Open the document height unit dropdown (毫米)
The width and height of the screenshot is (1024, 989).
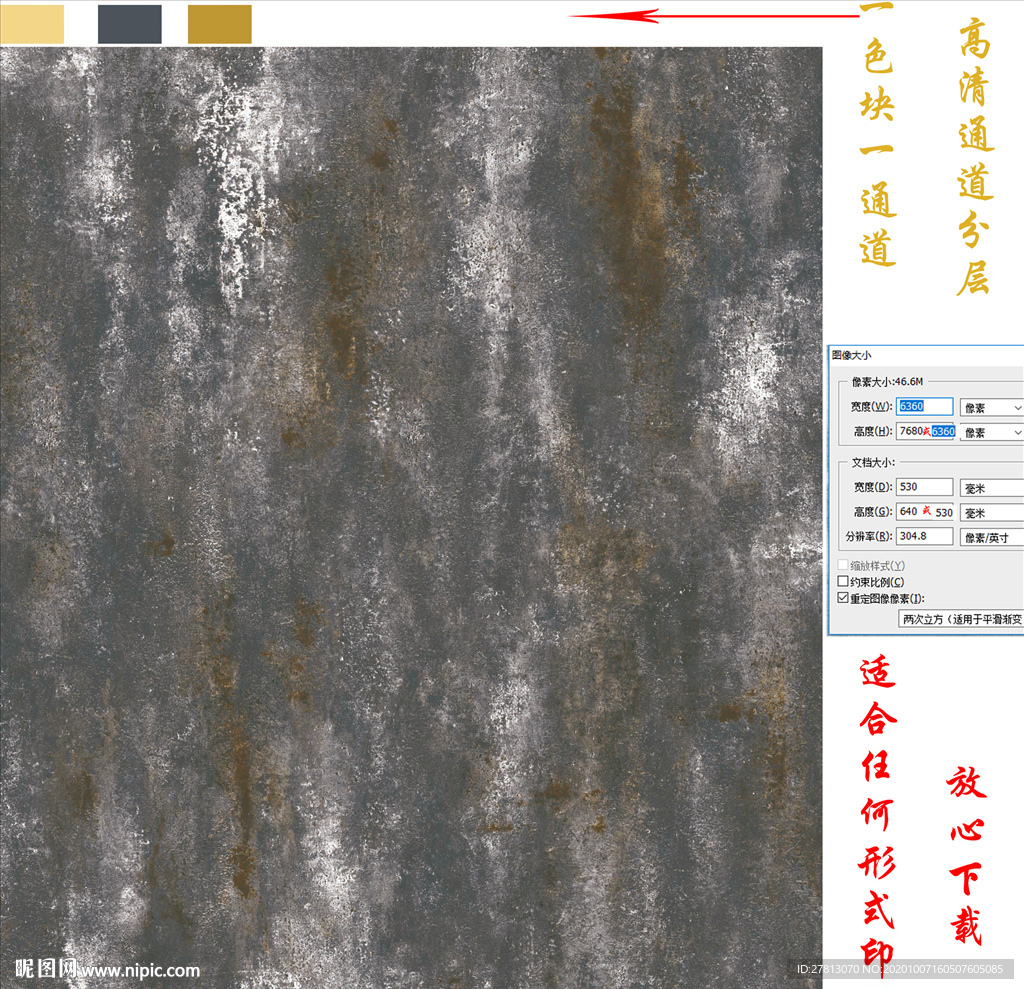tap(991, 513)
